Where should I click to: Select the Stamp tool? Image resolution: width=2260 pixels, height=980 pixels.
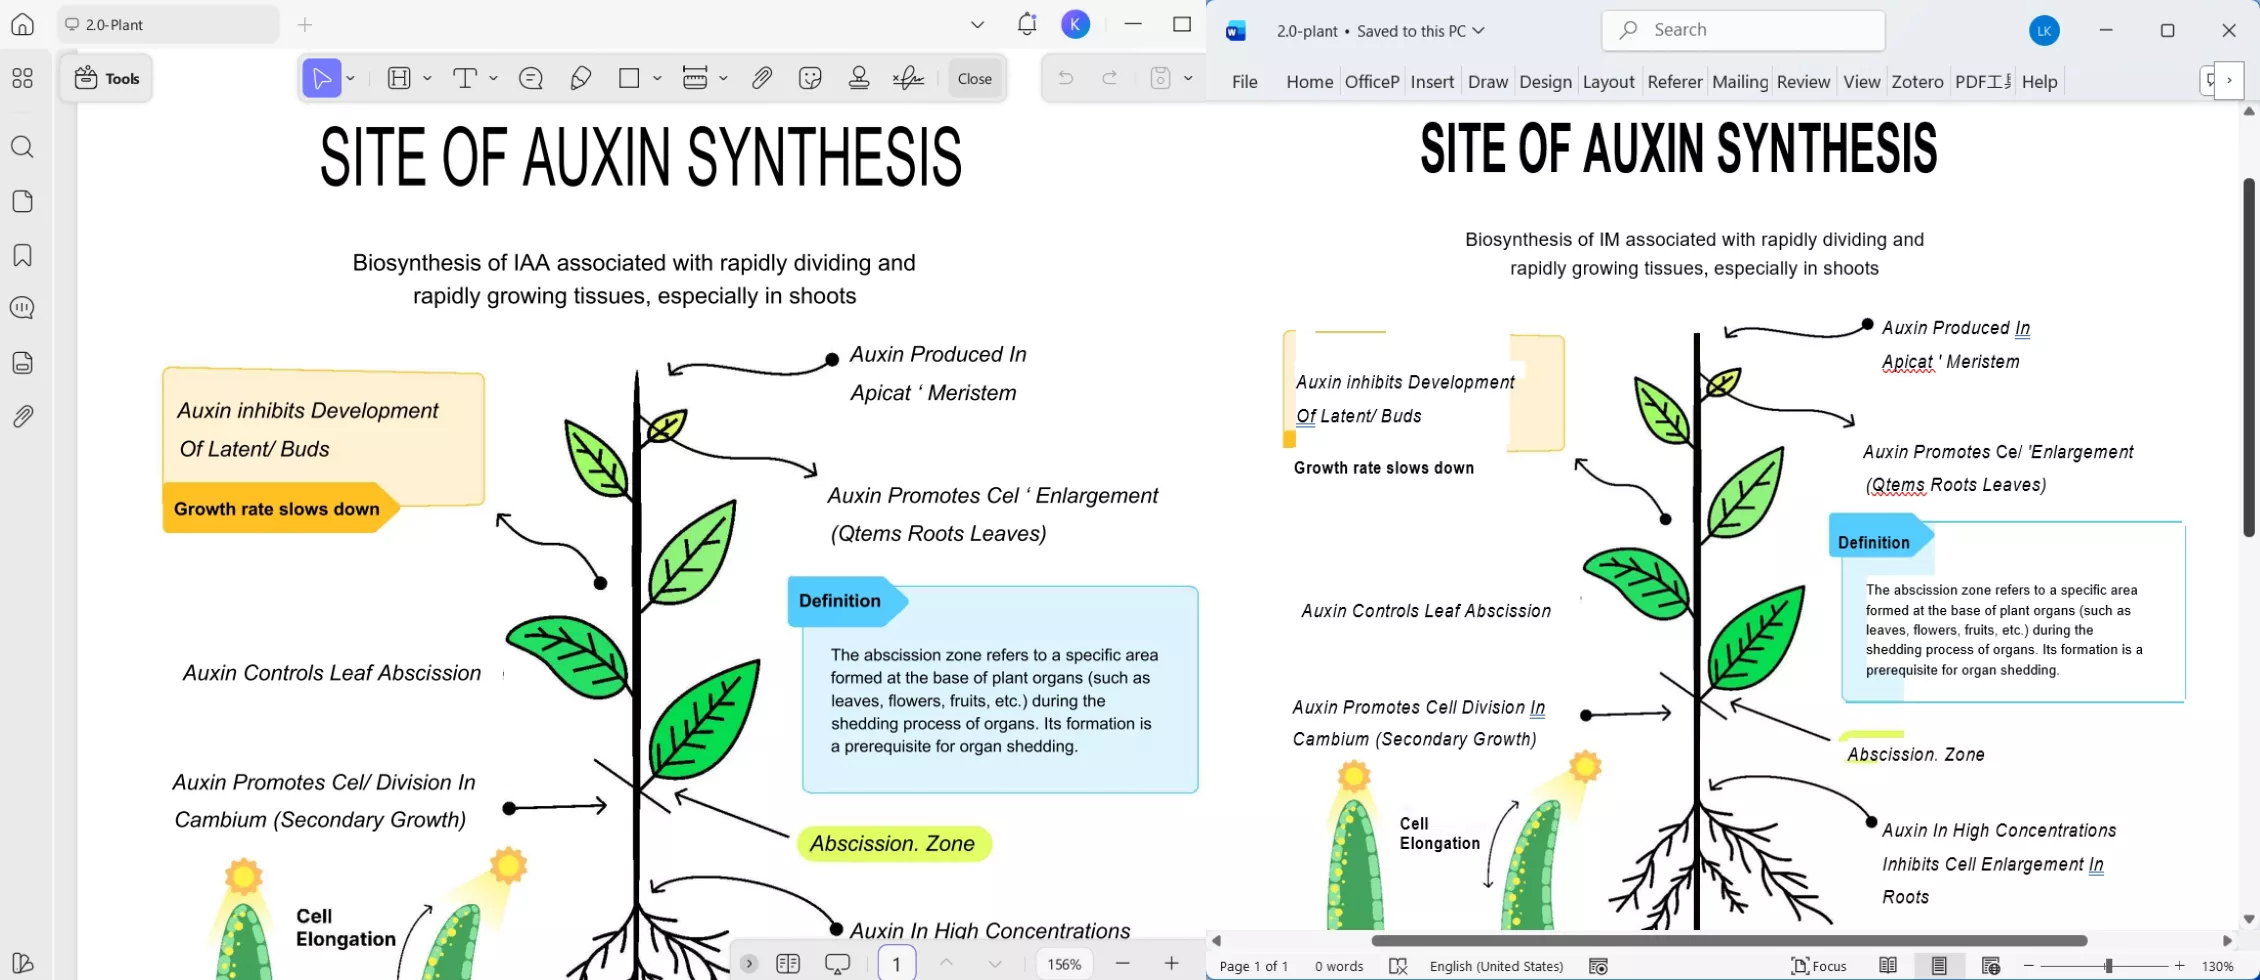[x=858, y=78]
